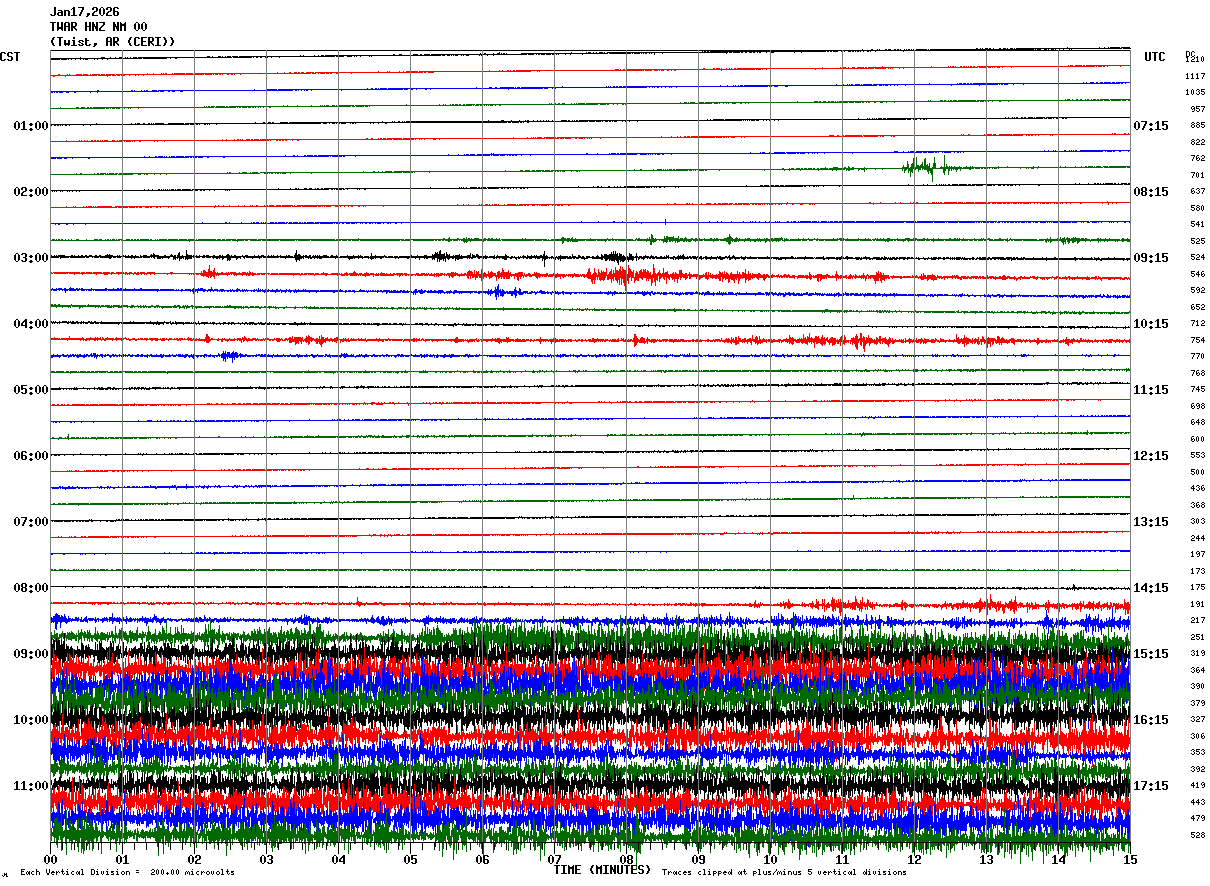The height and width of the screenshot is (886, 1210).
Task: Select the 10:00 CST row label
Action: [30, 720]
